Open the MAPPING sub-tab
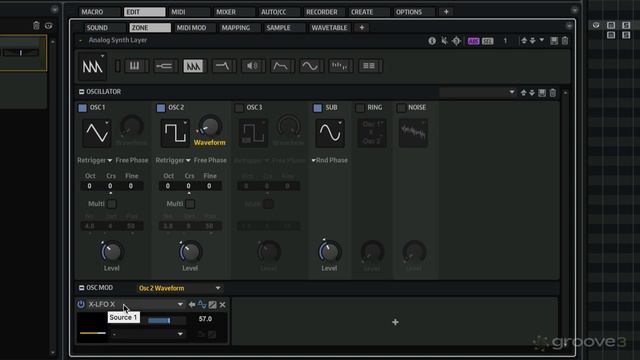The width and height of the screenshot is (640, 360). point(239,28)
